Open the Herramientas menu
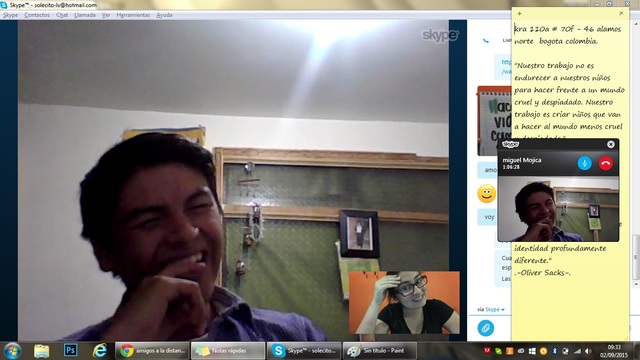Viewport: 640px width, 360px height. (133, 15)
